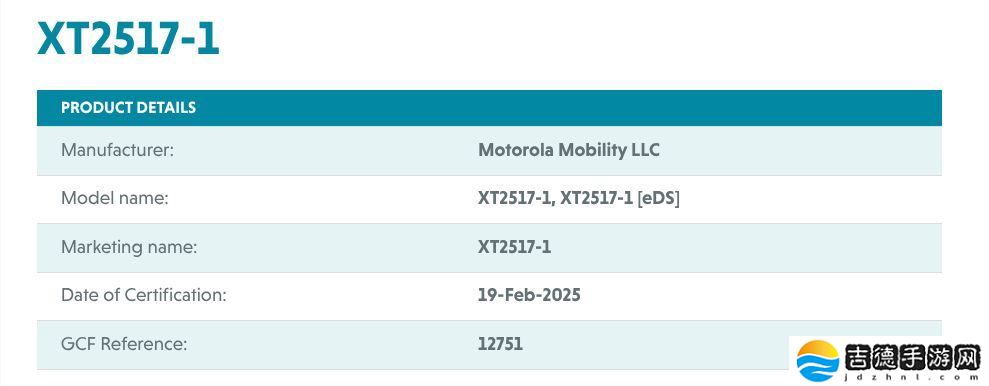Select the Date of Certification label
989x386 pixels.
[143, 295]
